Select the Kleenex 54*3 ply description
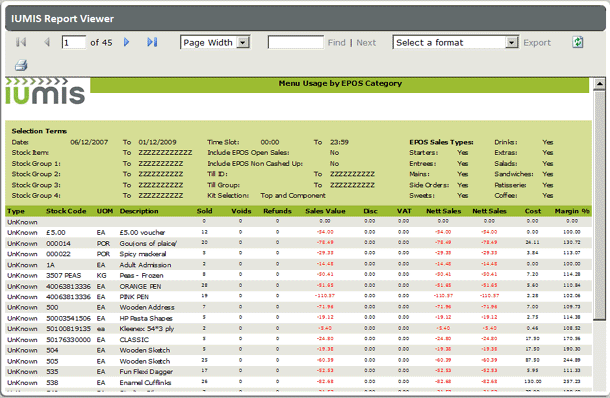Image resolution: width=610 pixels, height=398 pixels. pyautogui.click(x=147, y=329)
